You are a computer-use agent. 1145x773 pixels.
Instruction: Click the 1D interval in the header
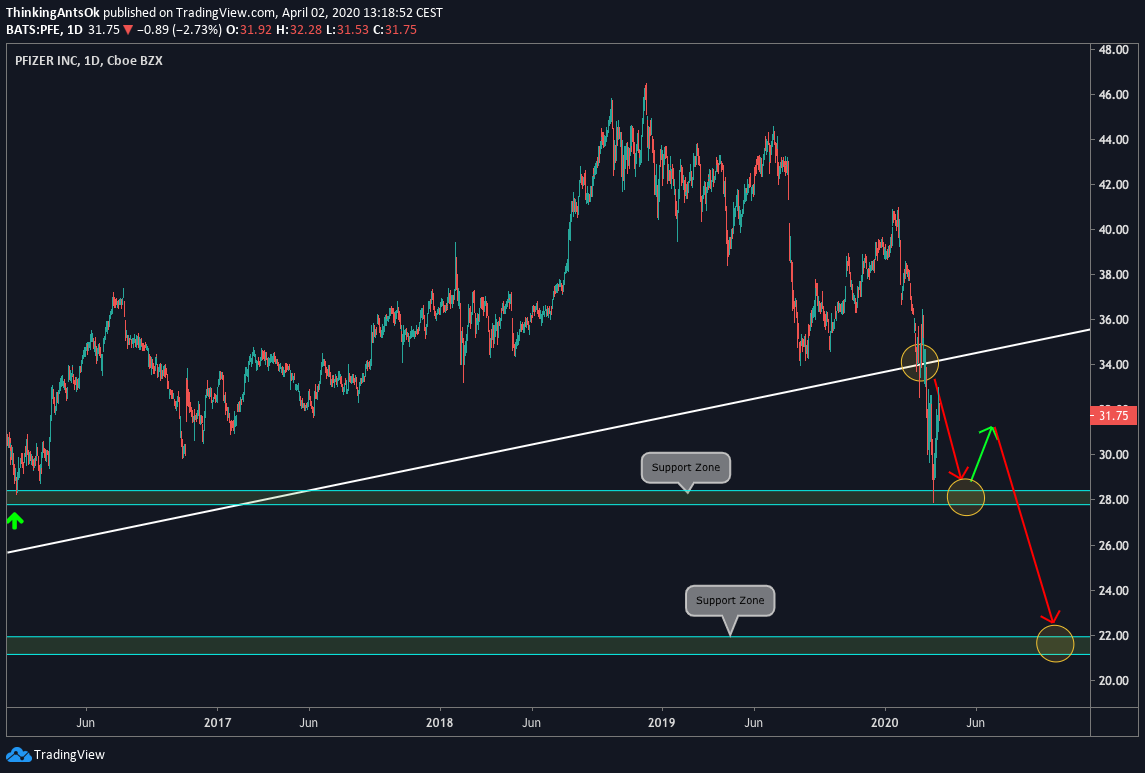click(74, 30)
